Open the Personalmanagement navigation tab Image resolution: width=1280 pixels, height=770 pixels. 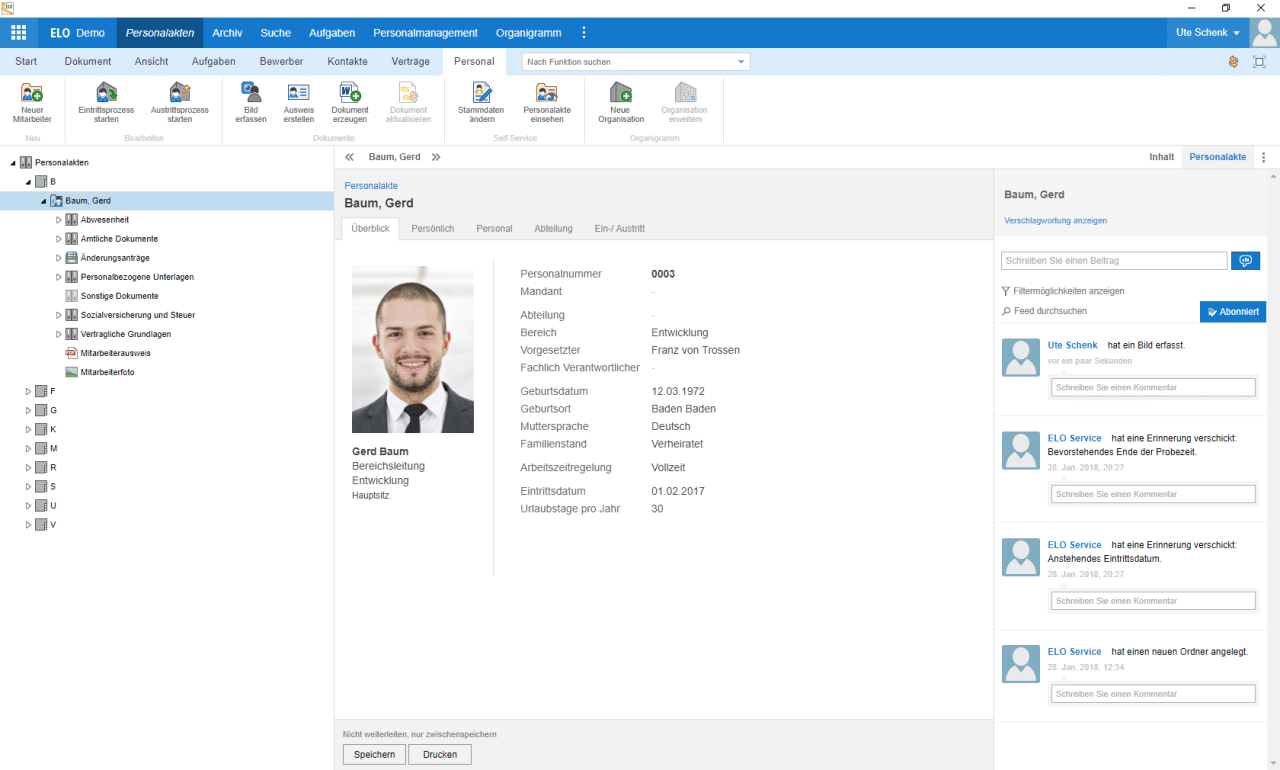[426, 33]
